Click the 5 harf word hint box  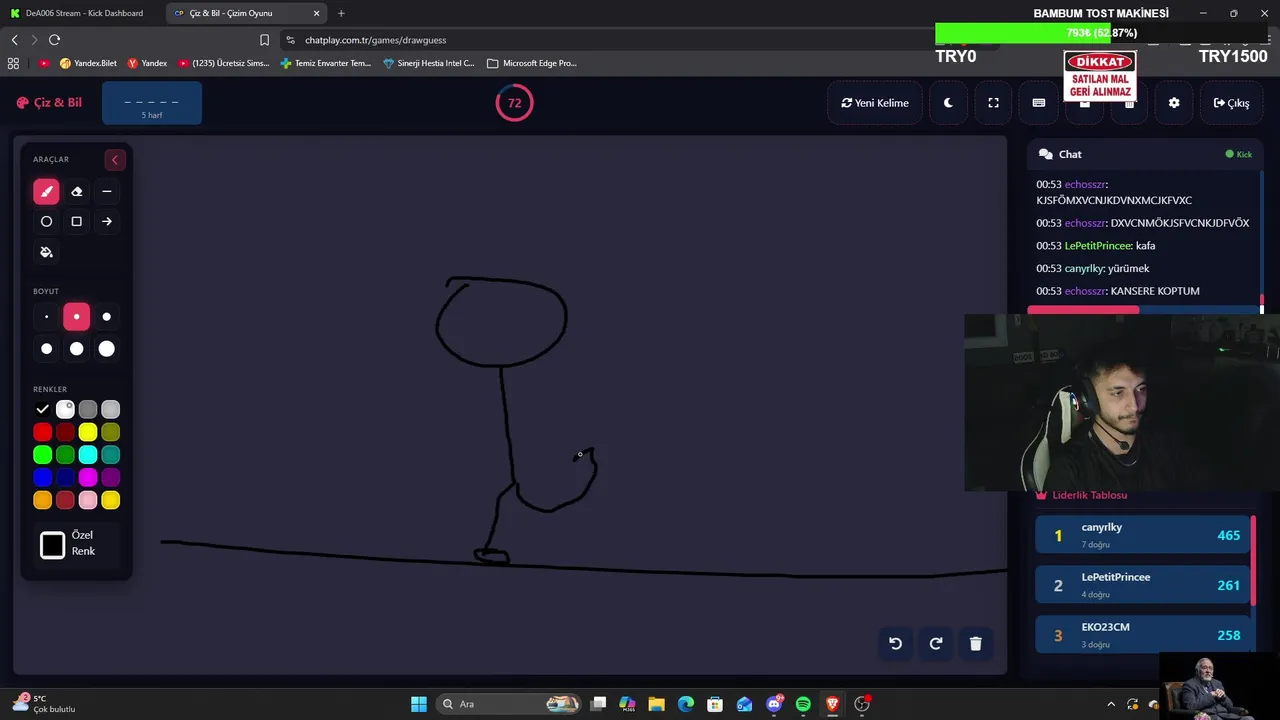152,104
